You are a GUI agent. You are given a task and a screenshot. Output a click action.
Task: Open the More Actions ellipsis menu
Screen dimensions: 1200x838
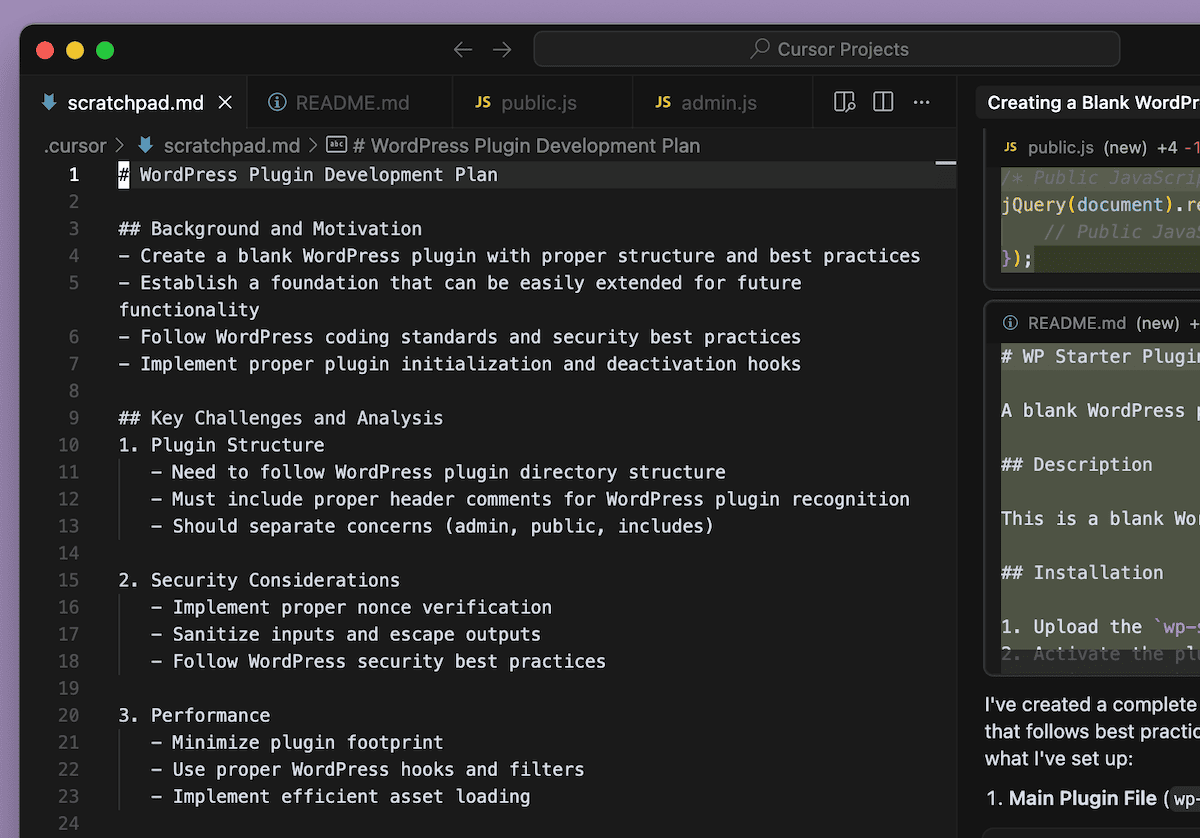pyautogui.click(x=922, y=102)
